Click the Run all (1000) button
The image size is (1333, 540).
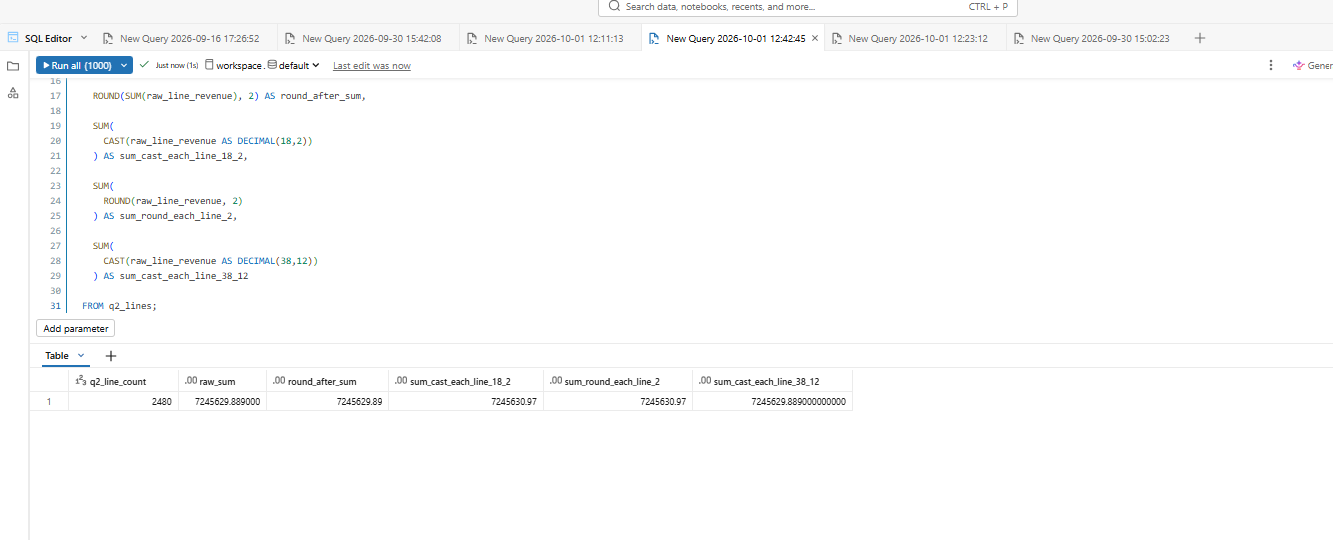pos(76,65)
